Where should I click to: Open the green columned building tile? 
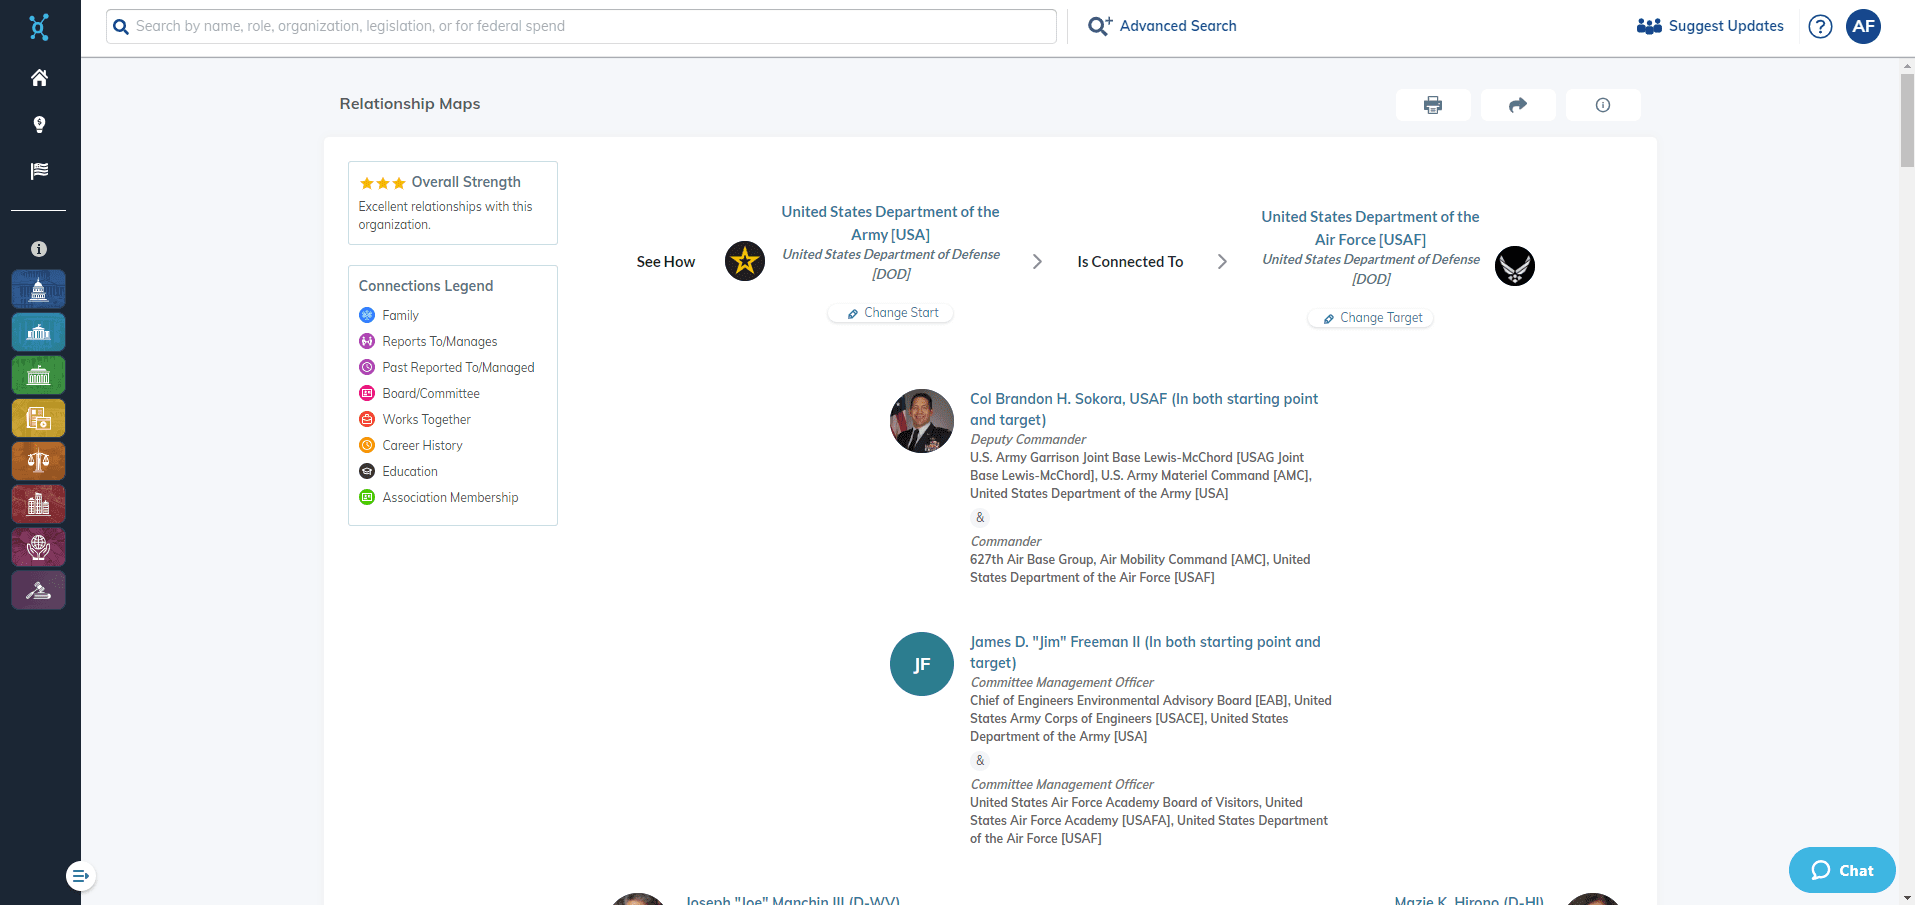pyautogui.click(x=39, y=375)
